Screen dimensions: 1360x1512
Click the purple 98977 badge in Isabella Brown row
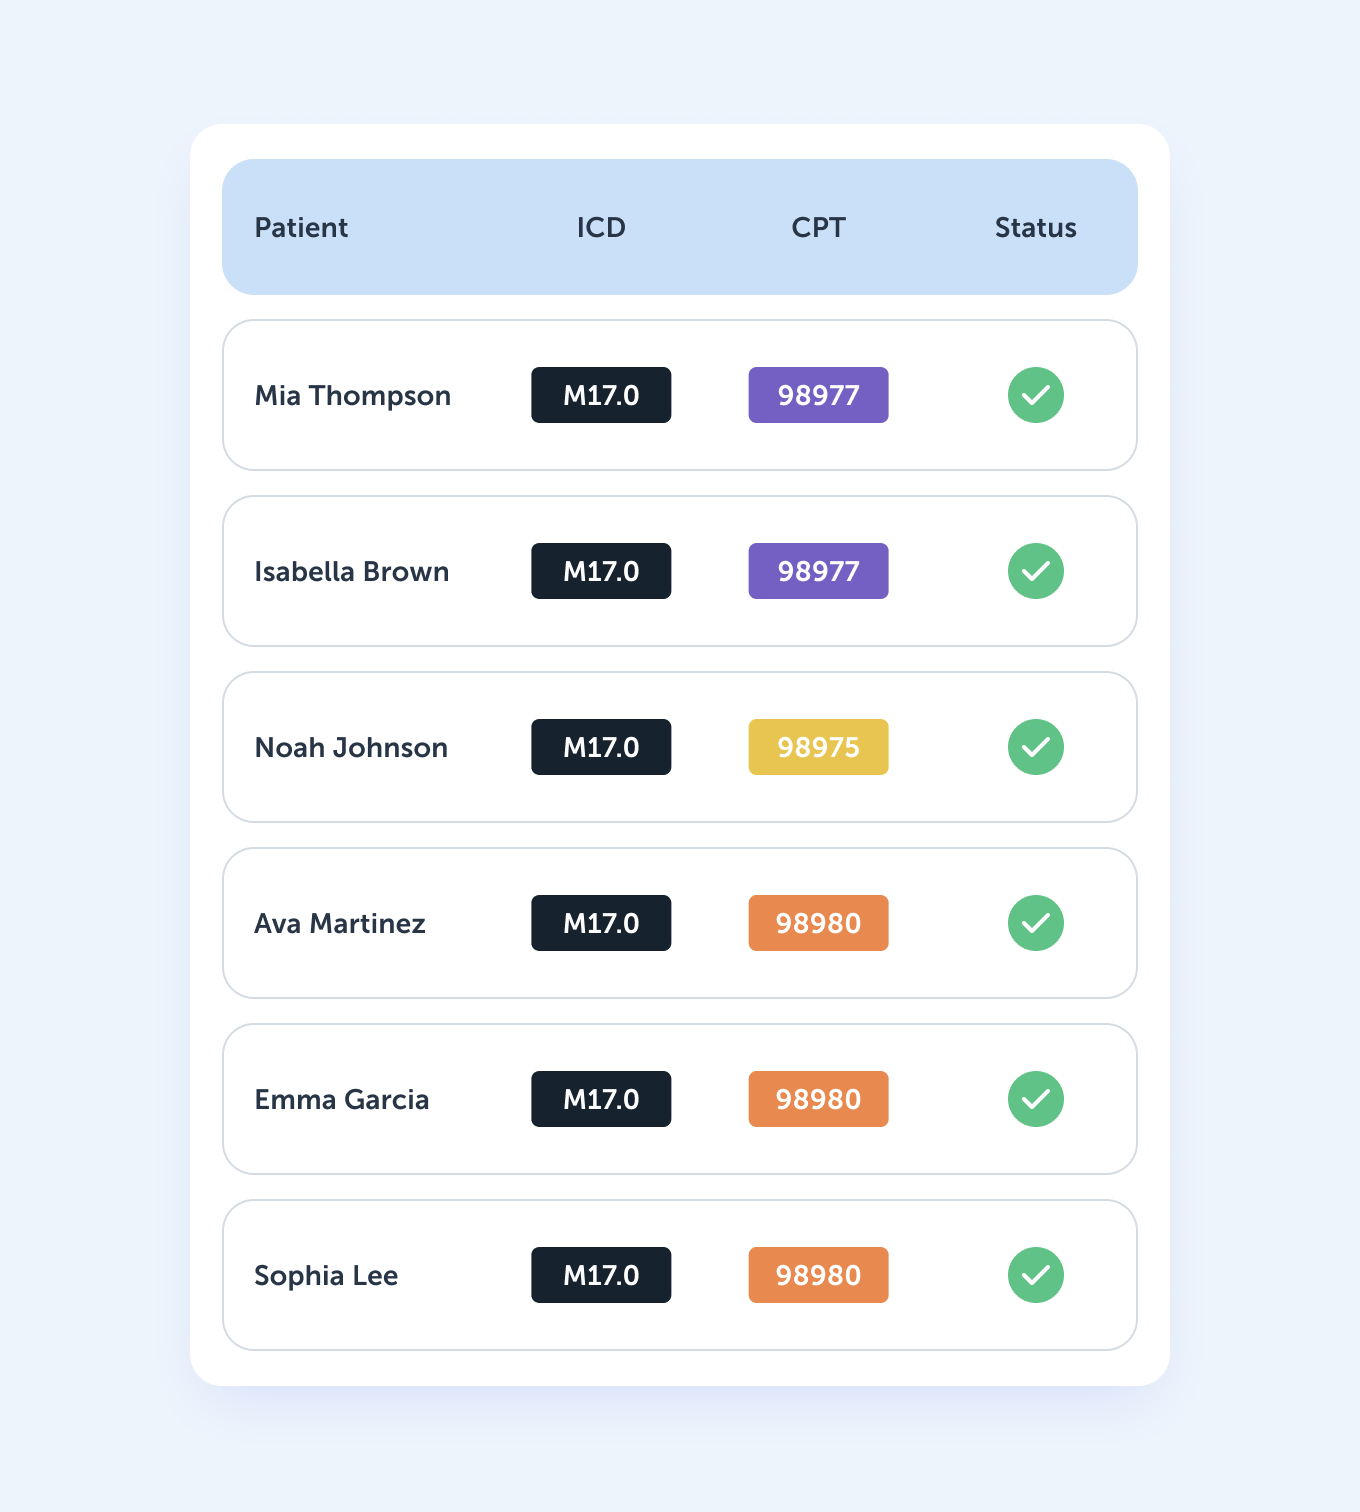[818, 571]
